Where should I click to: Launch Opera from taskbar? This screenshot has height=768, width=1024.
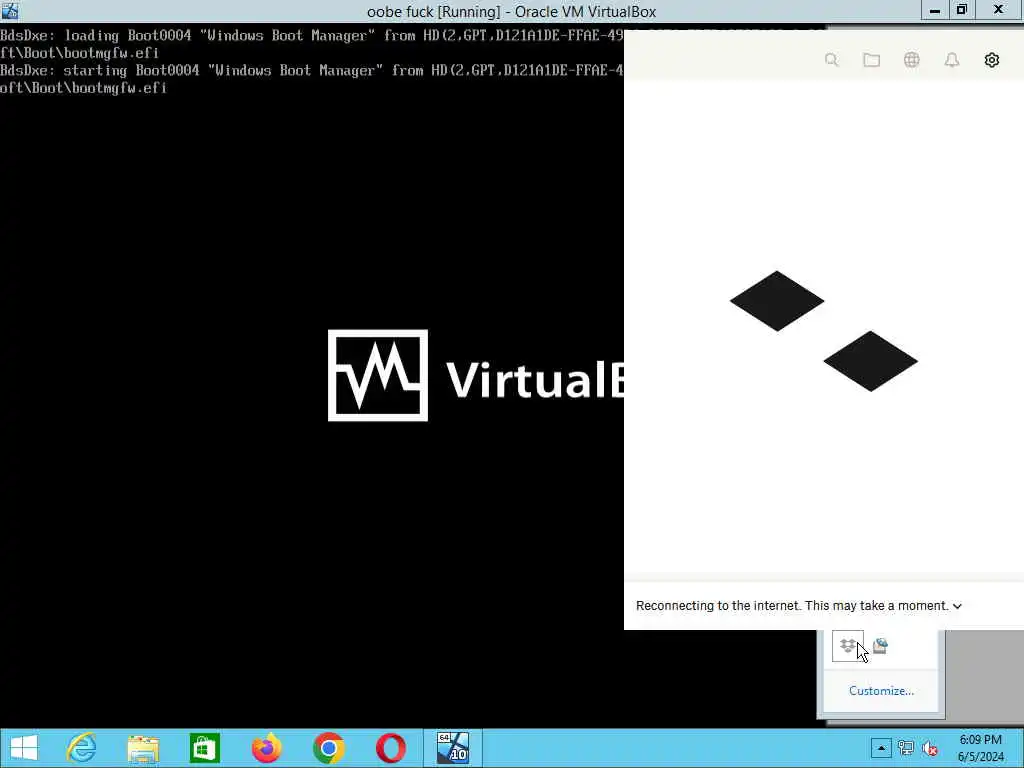[391, 748]
